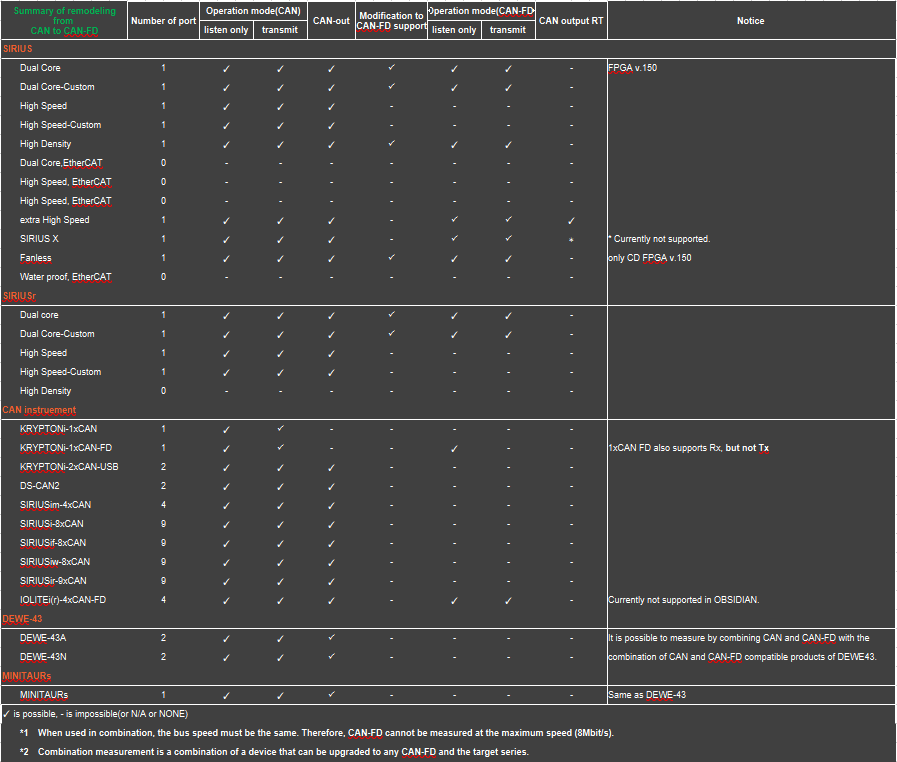Select the 'SIRIUSiw-8xCAN' row label
897x762 pixels.
[x=55, y=561]
